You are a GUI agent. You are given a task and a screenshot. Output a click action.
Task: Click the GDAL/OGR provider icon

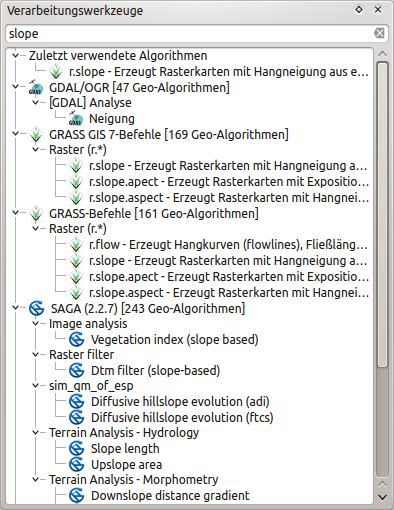(36, 88)
